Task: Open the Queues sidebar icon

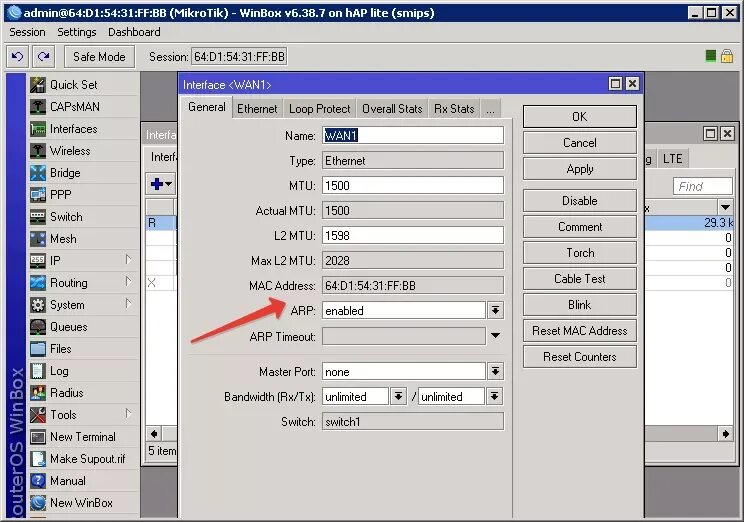Action: pos(38,326)
